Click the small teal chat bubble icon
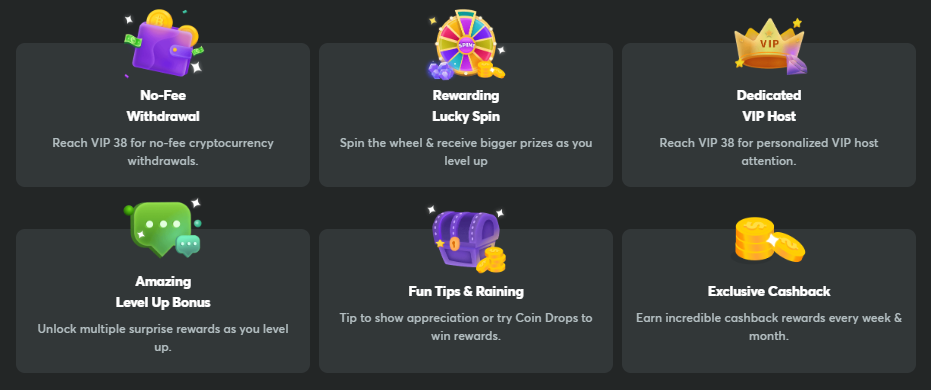The width and height of the screenshot is (931, 390). 189,246
